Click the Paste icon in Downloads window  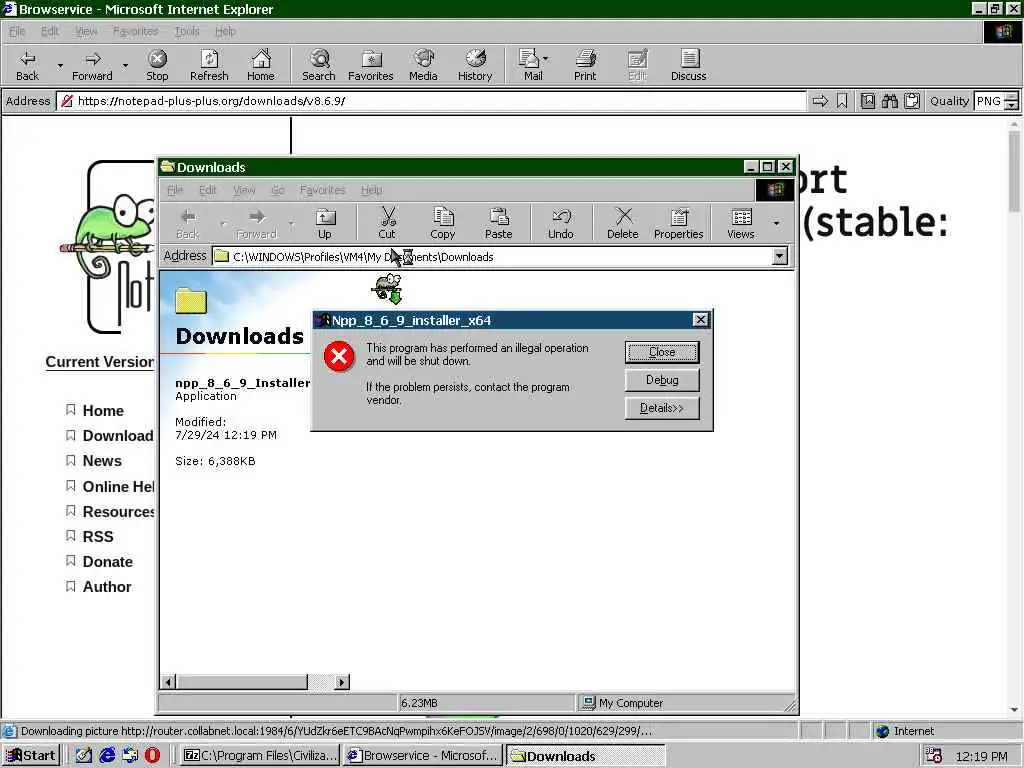(498, 223)
